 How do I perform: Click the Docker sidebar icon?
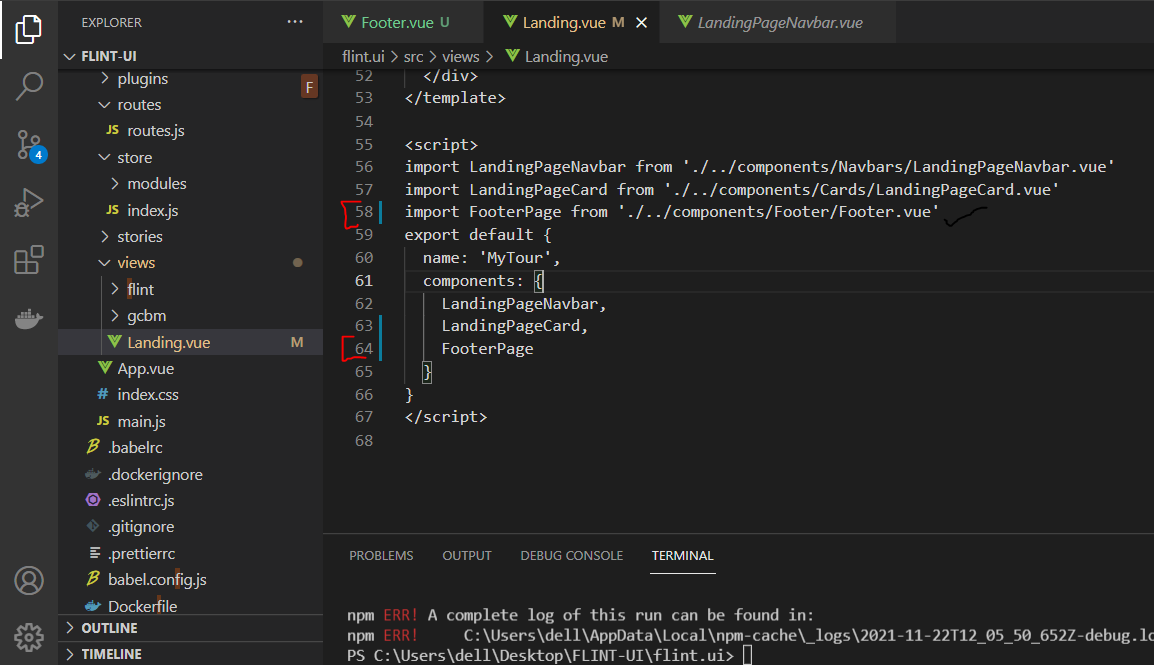pyautogui.click(x=29, y=320)
